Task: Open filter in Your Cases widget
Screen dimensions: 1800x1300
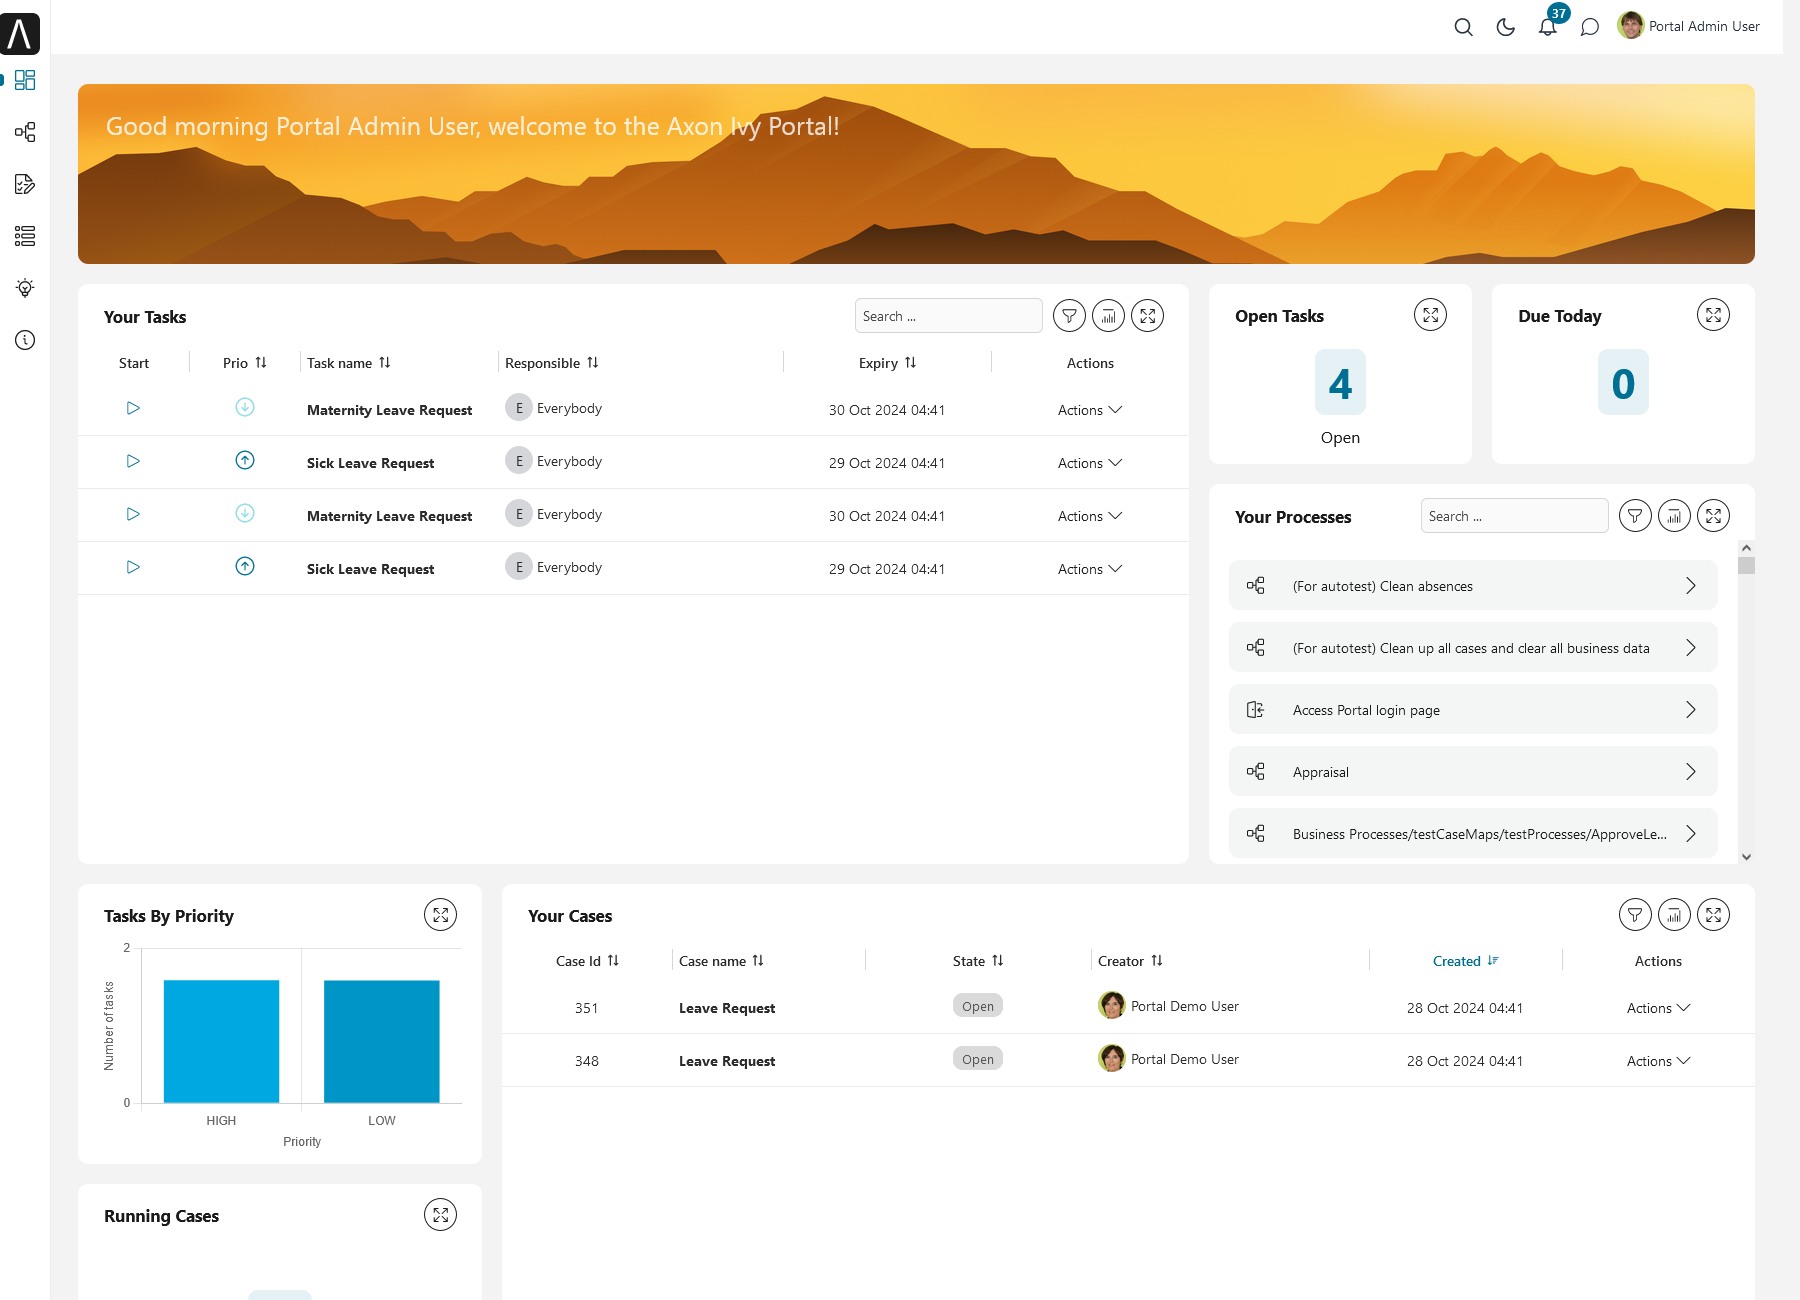Action: [x=1635, y=915]
